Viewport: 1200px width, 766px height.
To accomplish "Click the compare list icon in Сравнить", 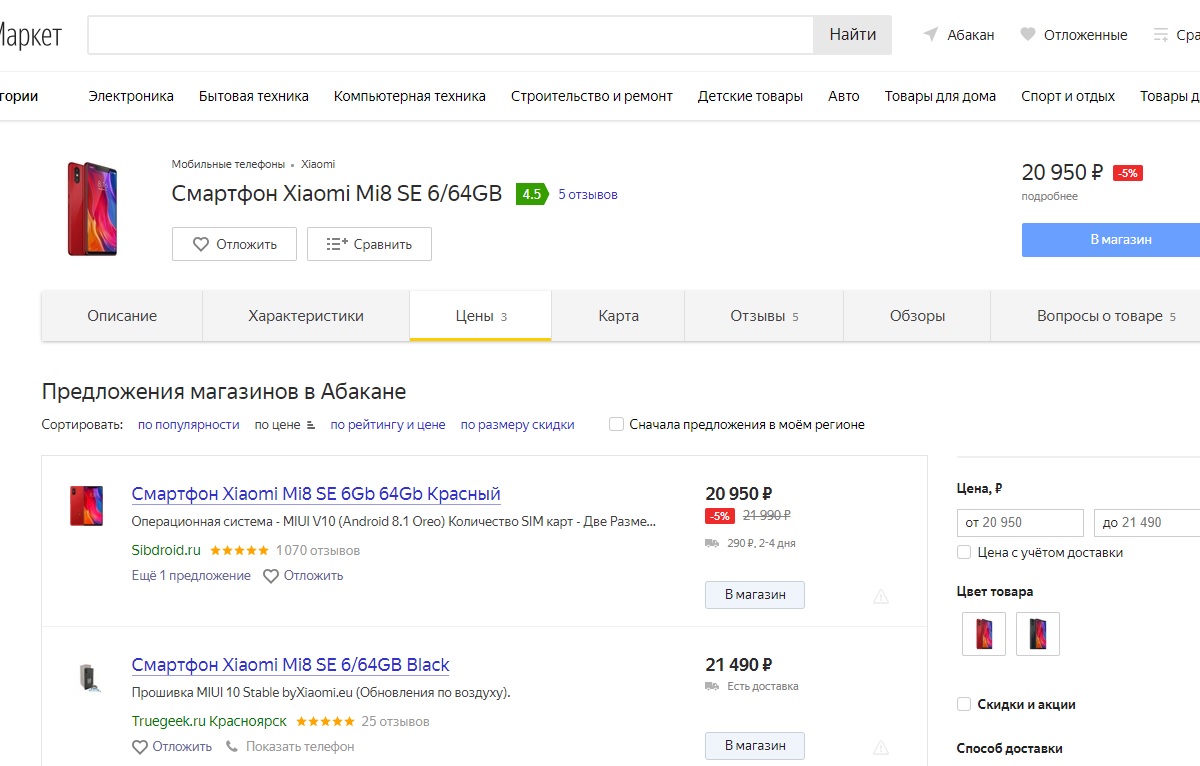I will pos(337,244).
